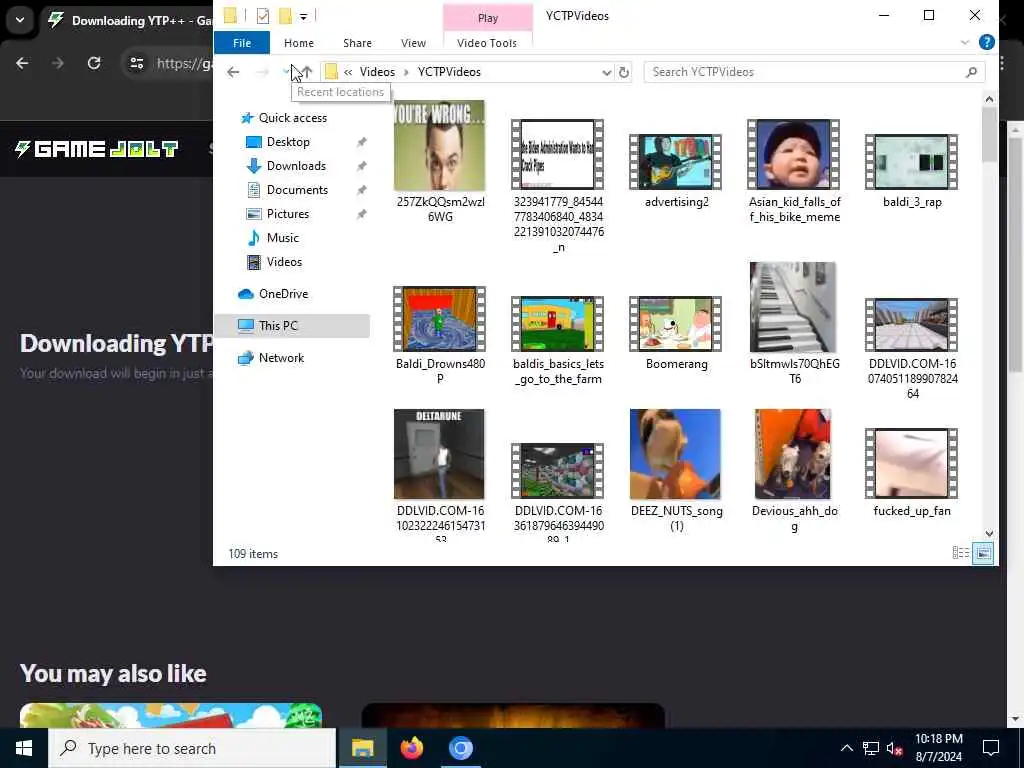Click Properties checkmark icon in title bar

pyautogui.click(x=263, y=16)
